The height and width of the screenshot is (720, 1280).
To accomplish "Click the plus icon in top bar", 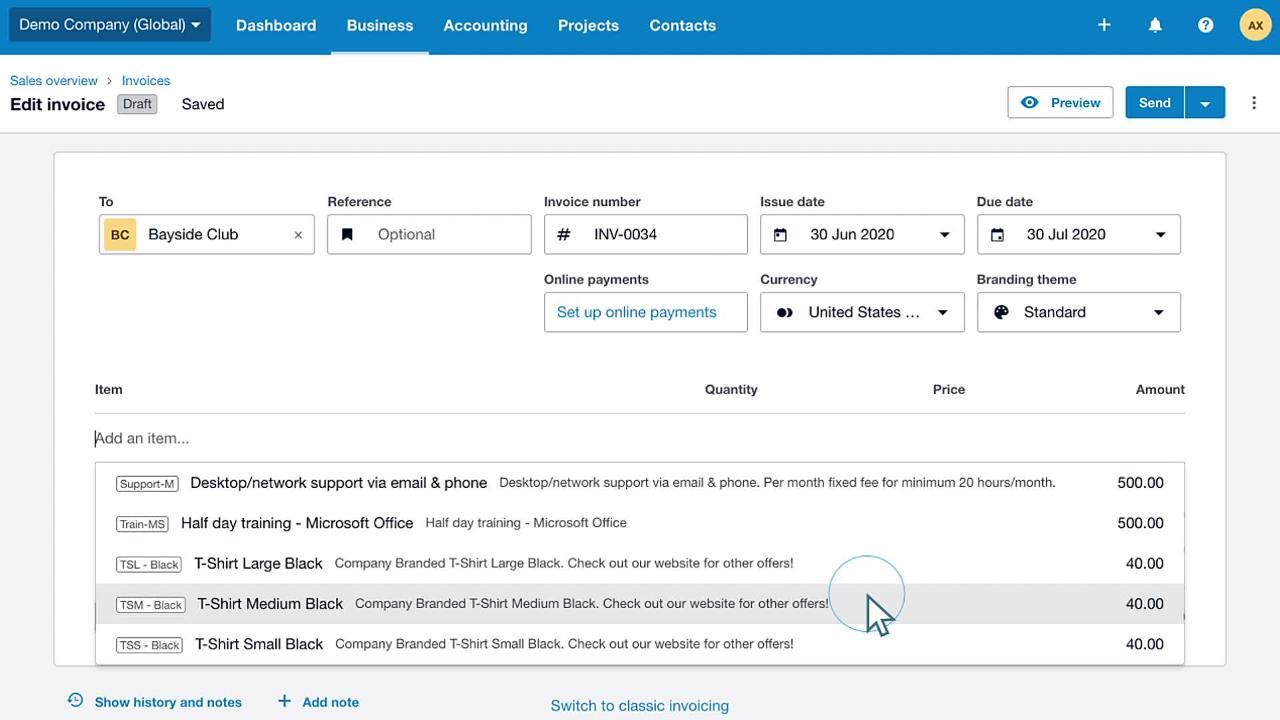I will pyautogui.click(x=1104, y=25).
